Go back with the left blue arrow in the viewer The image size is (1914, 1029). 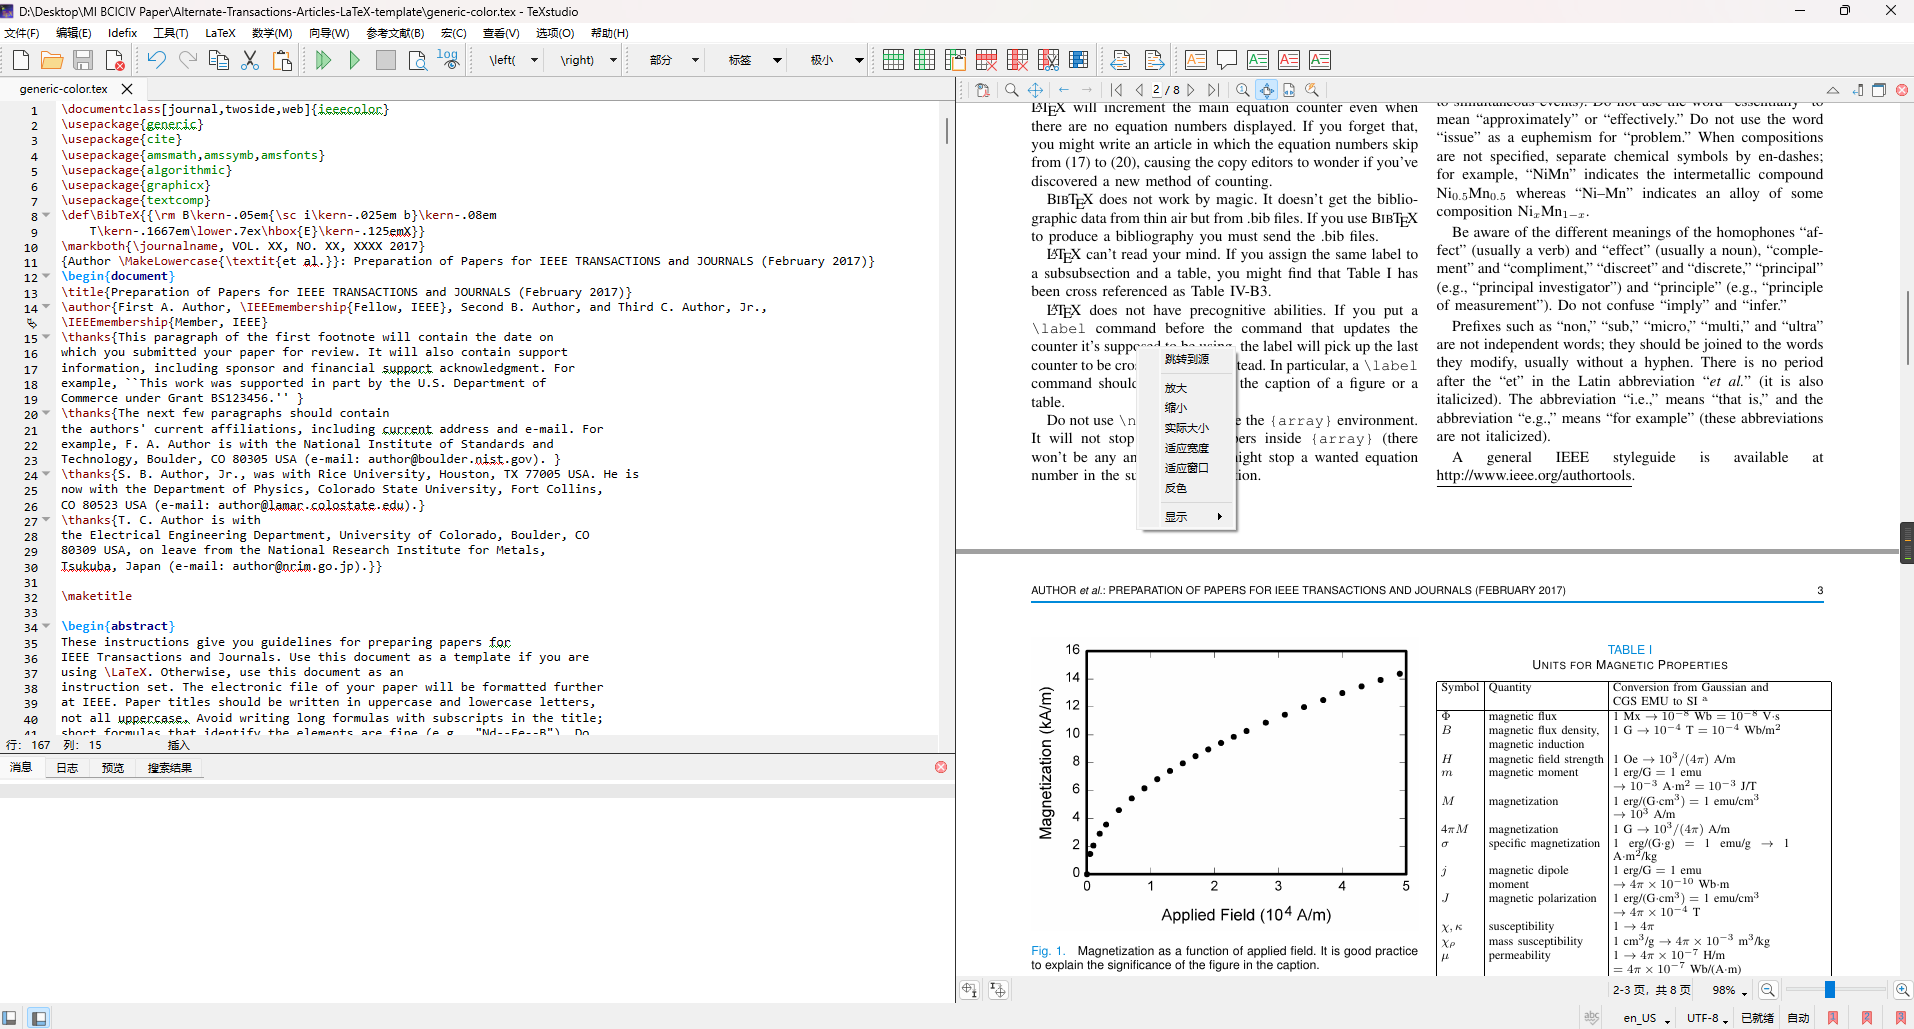click(x=1064, y=90)
